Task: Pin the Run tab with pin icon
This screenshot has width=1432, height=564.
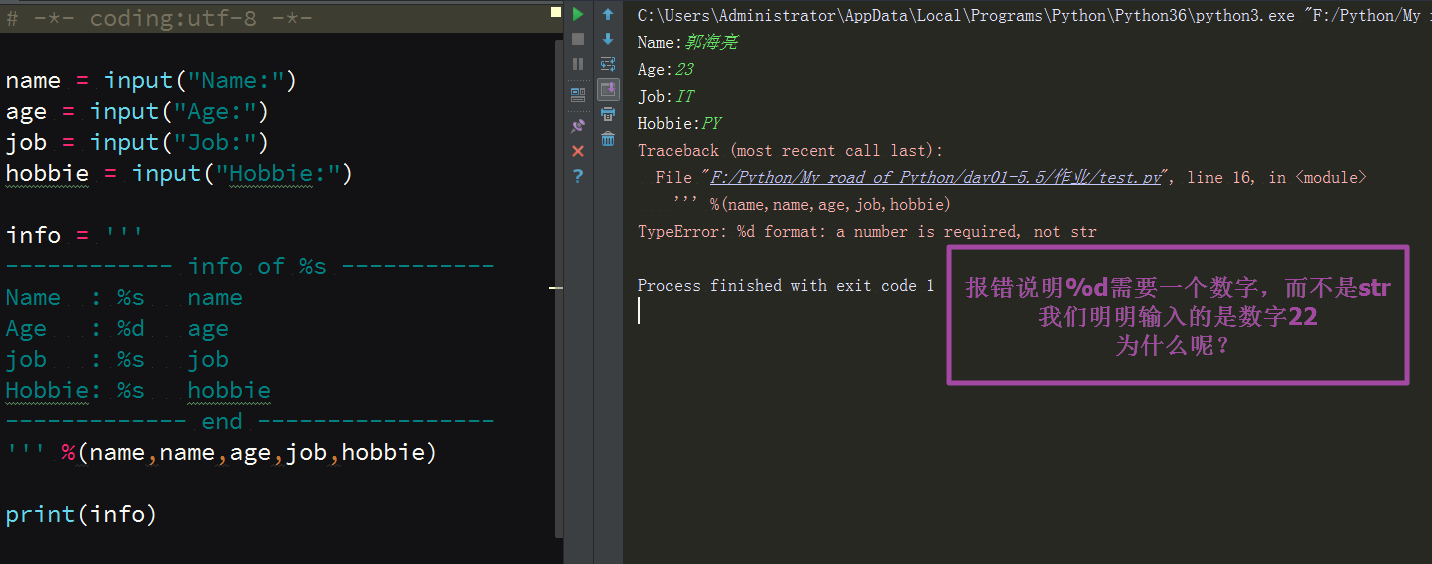Action: (578, 126)
